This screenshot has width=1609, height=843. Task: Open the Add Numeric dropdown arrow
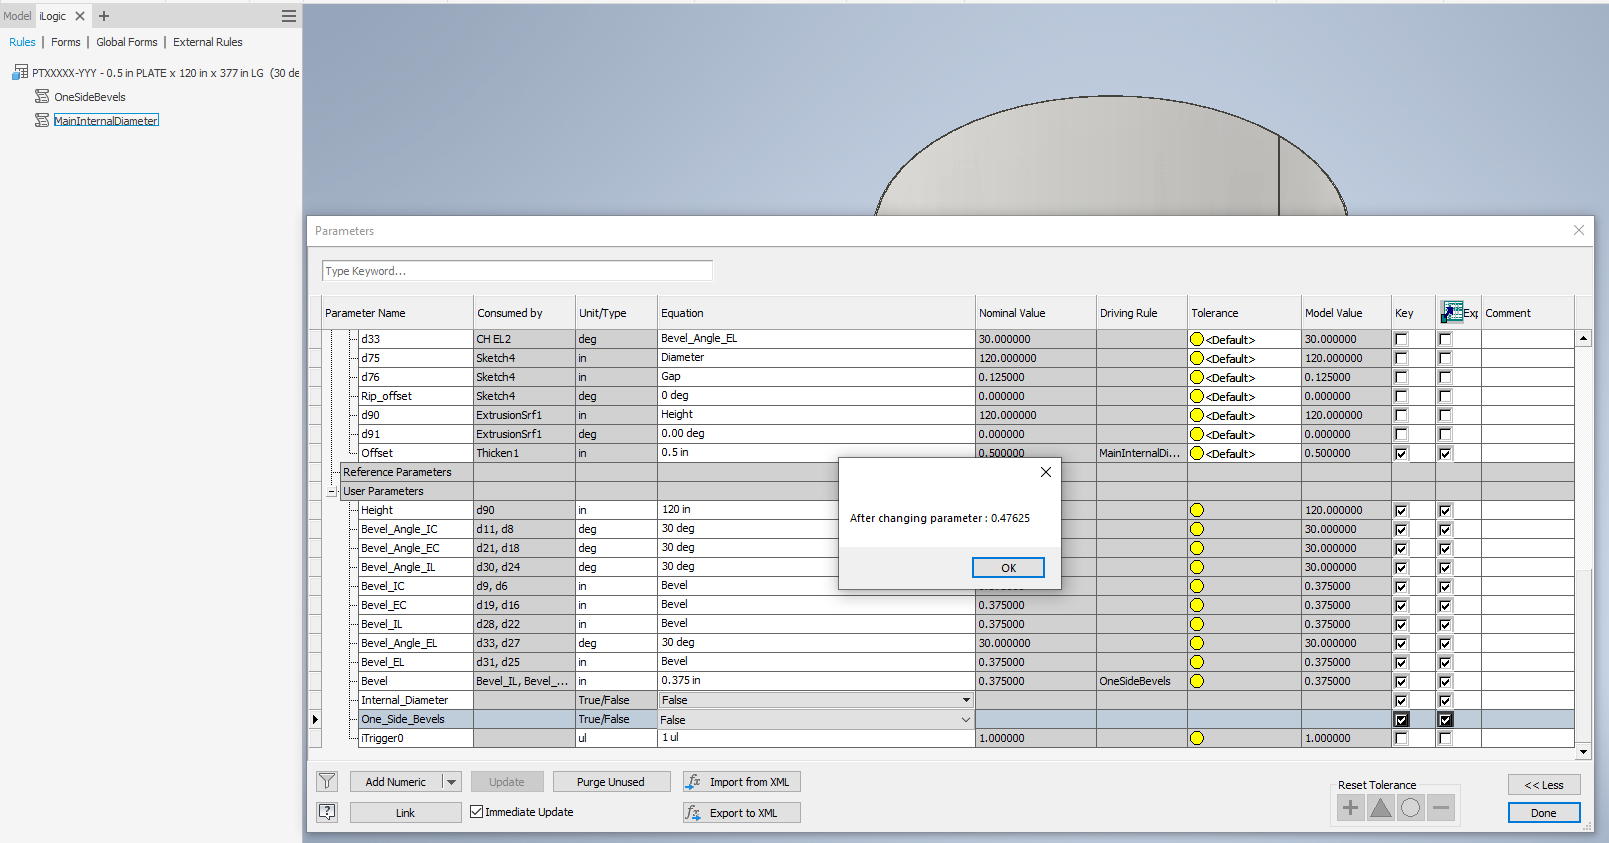451,782
